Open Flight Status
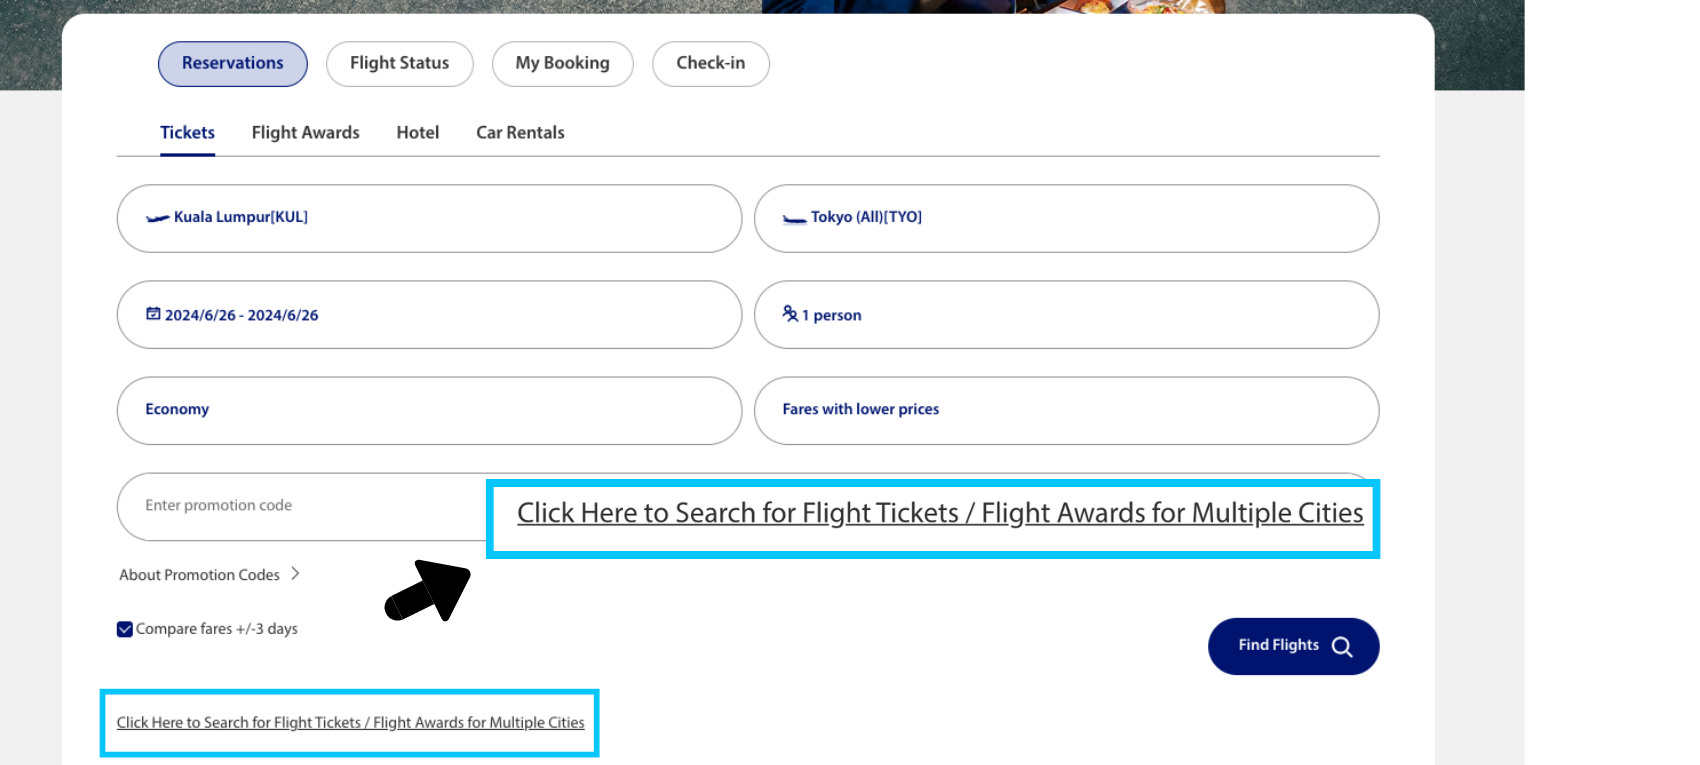1700x765 pixels. coord(399,63)
